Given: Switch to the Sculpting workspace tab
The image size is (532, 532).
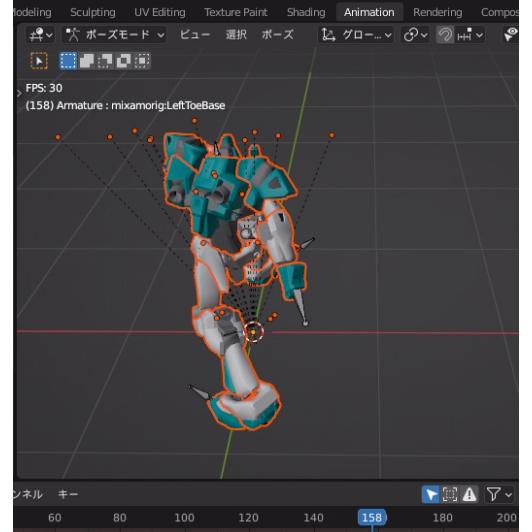Looking at the screenshot, I should click(x=93, y=12).
